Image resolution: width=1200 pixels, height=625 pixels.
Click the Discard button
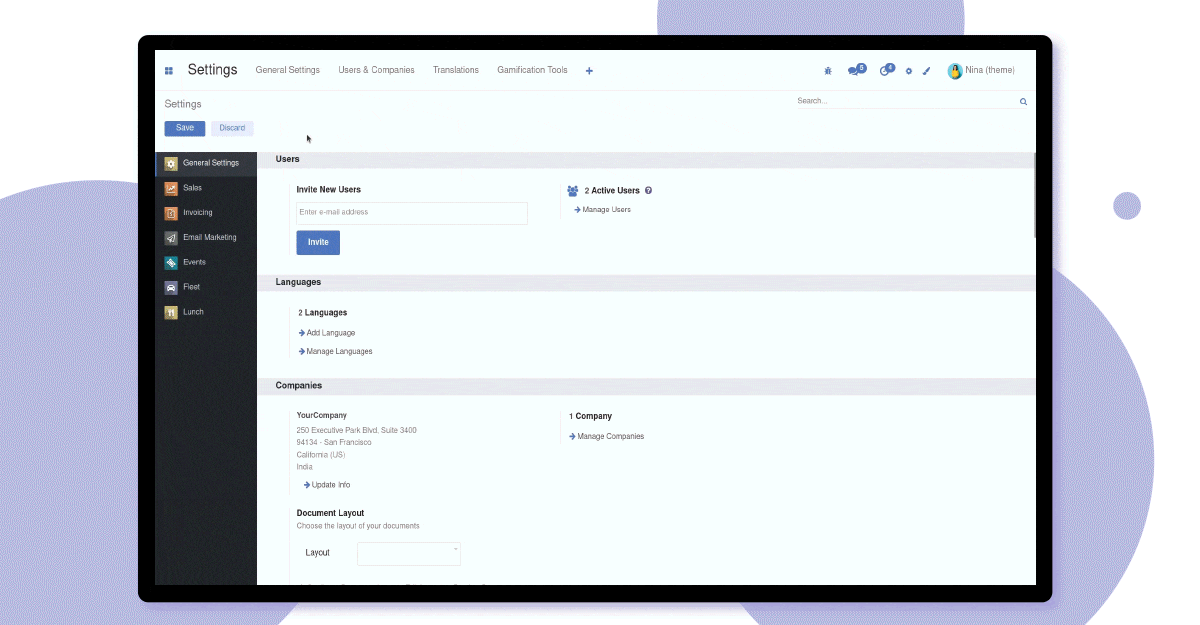coord(232,128)
